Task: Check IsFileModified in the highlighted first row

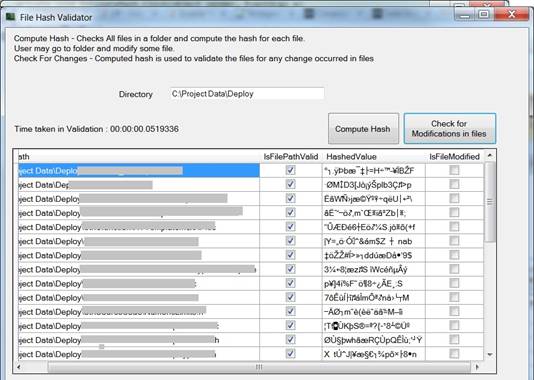Action: pos(454,170)
